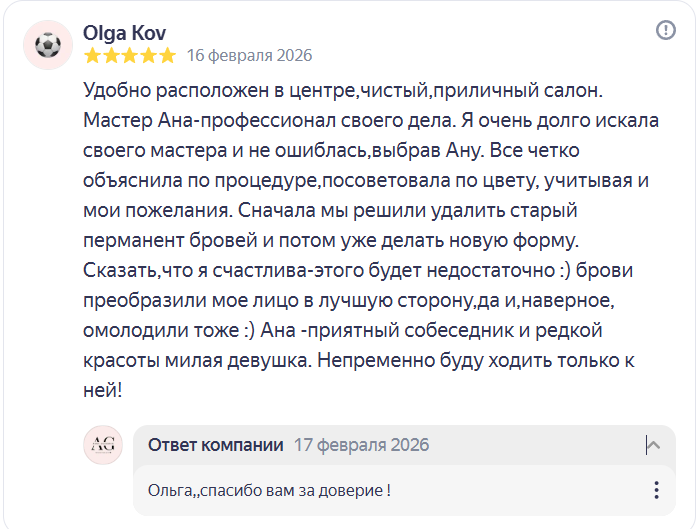Click Olga Kov's soccer ball avatar
This screenshot has height=529, width=696.
click(47, 45)
